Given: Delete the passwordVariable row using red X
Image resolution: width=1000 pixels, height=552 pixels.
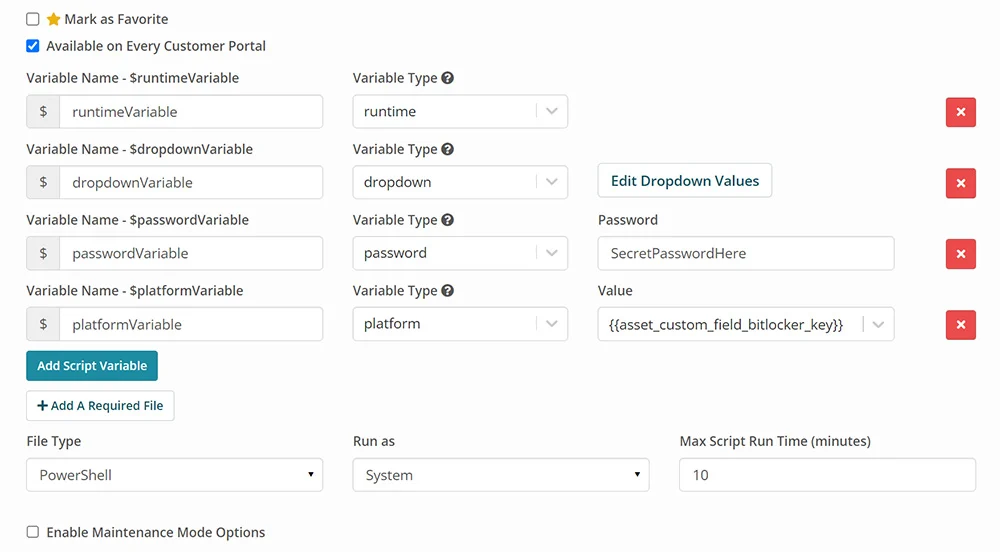Looking at the screenshot, I should click(x=960, y=254).
